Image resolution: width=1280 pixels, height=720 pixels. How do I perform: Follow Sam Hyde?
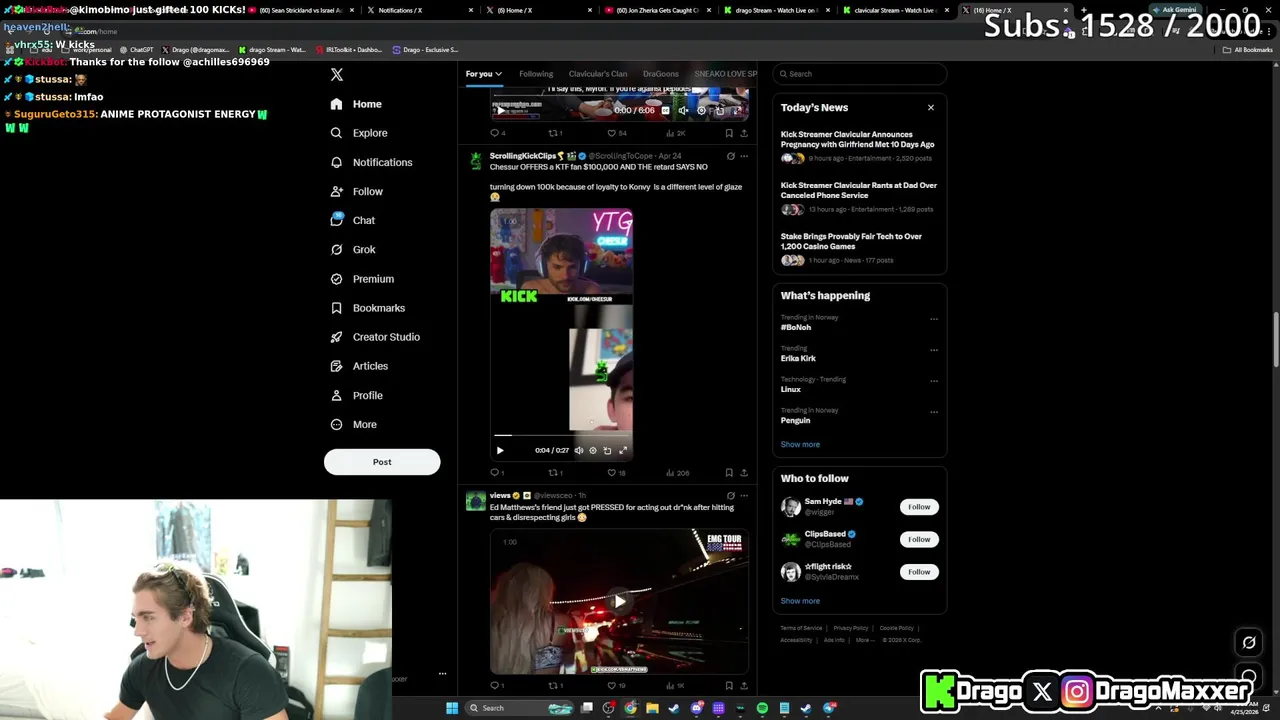[919, 507]
